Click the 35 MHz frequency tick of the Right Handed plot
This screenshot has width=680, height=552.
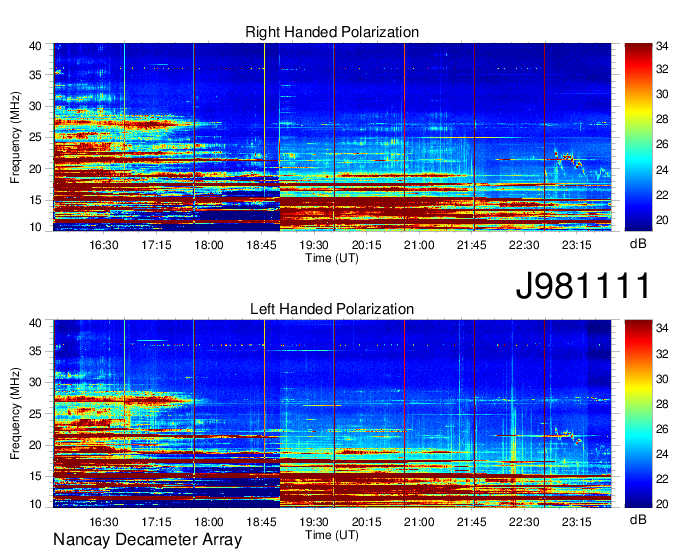35,75
